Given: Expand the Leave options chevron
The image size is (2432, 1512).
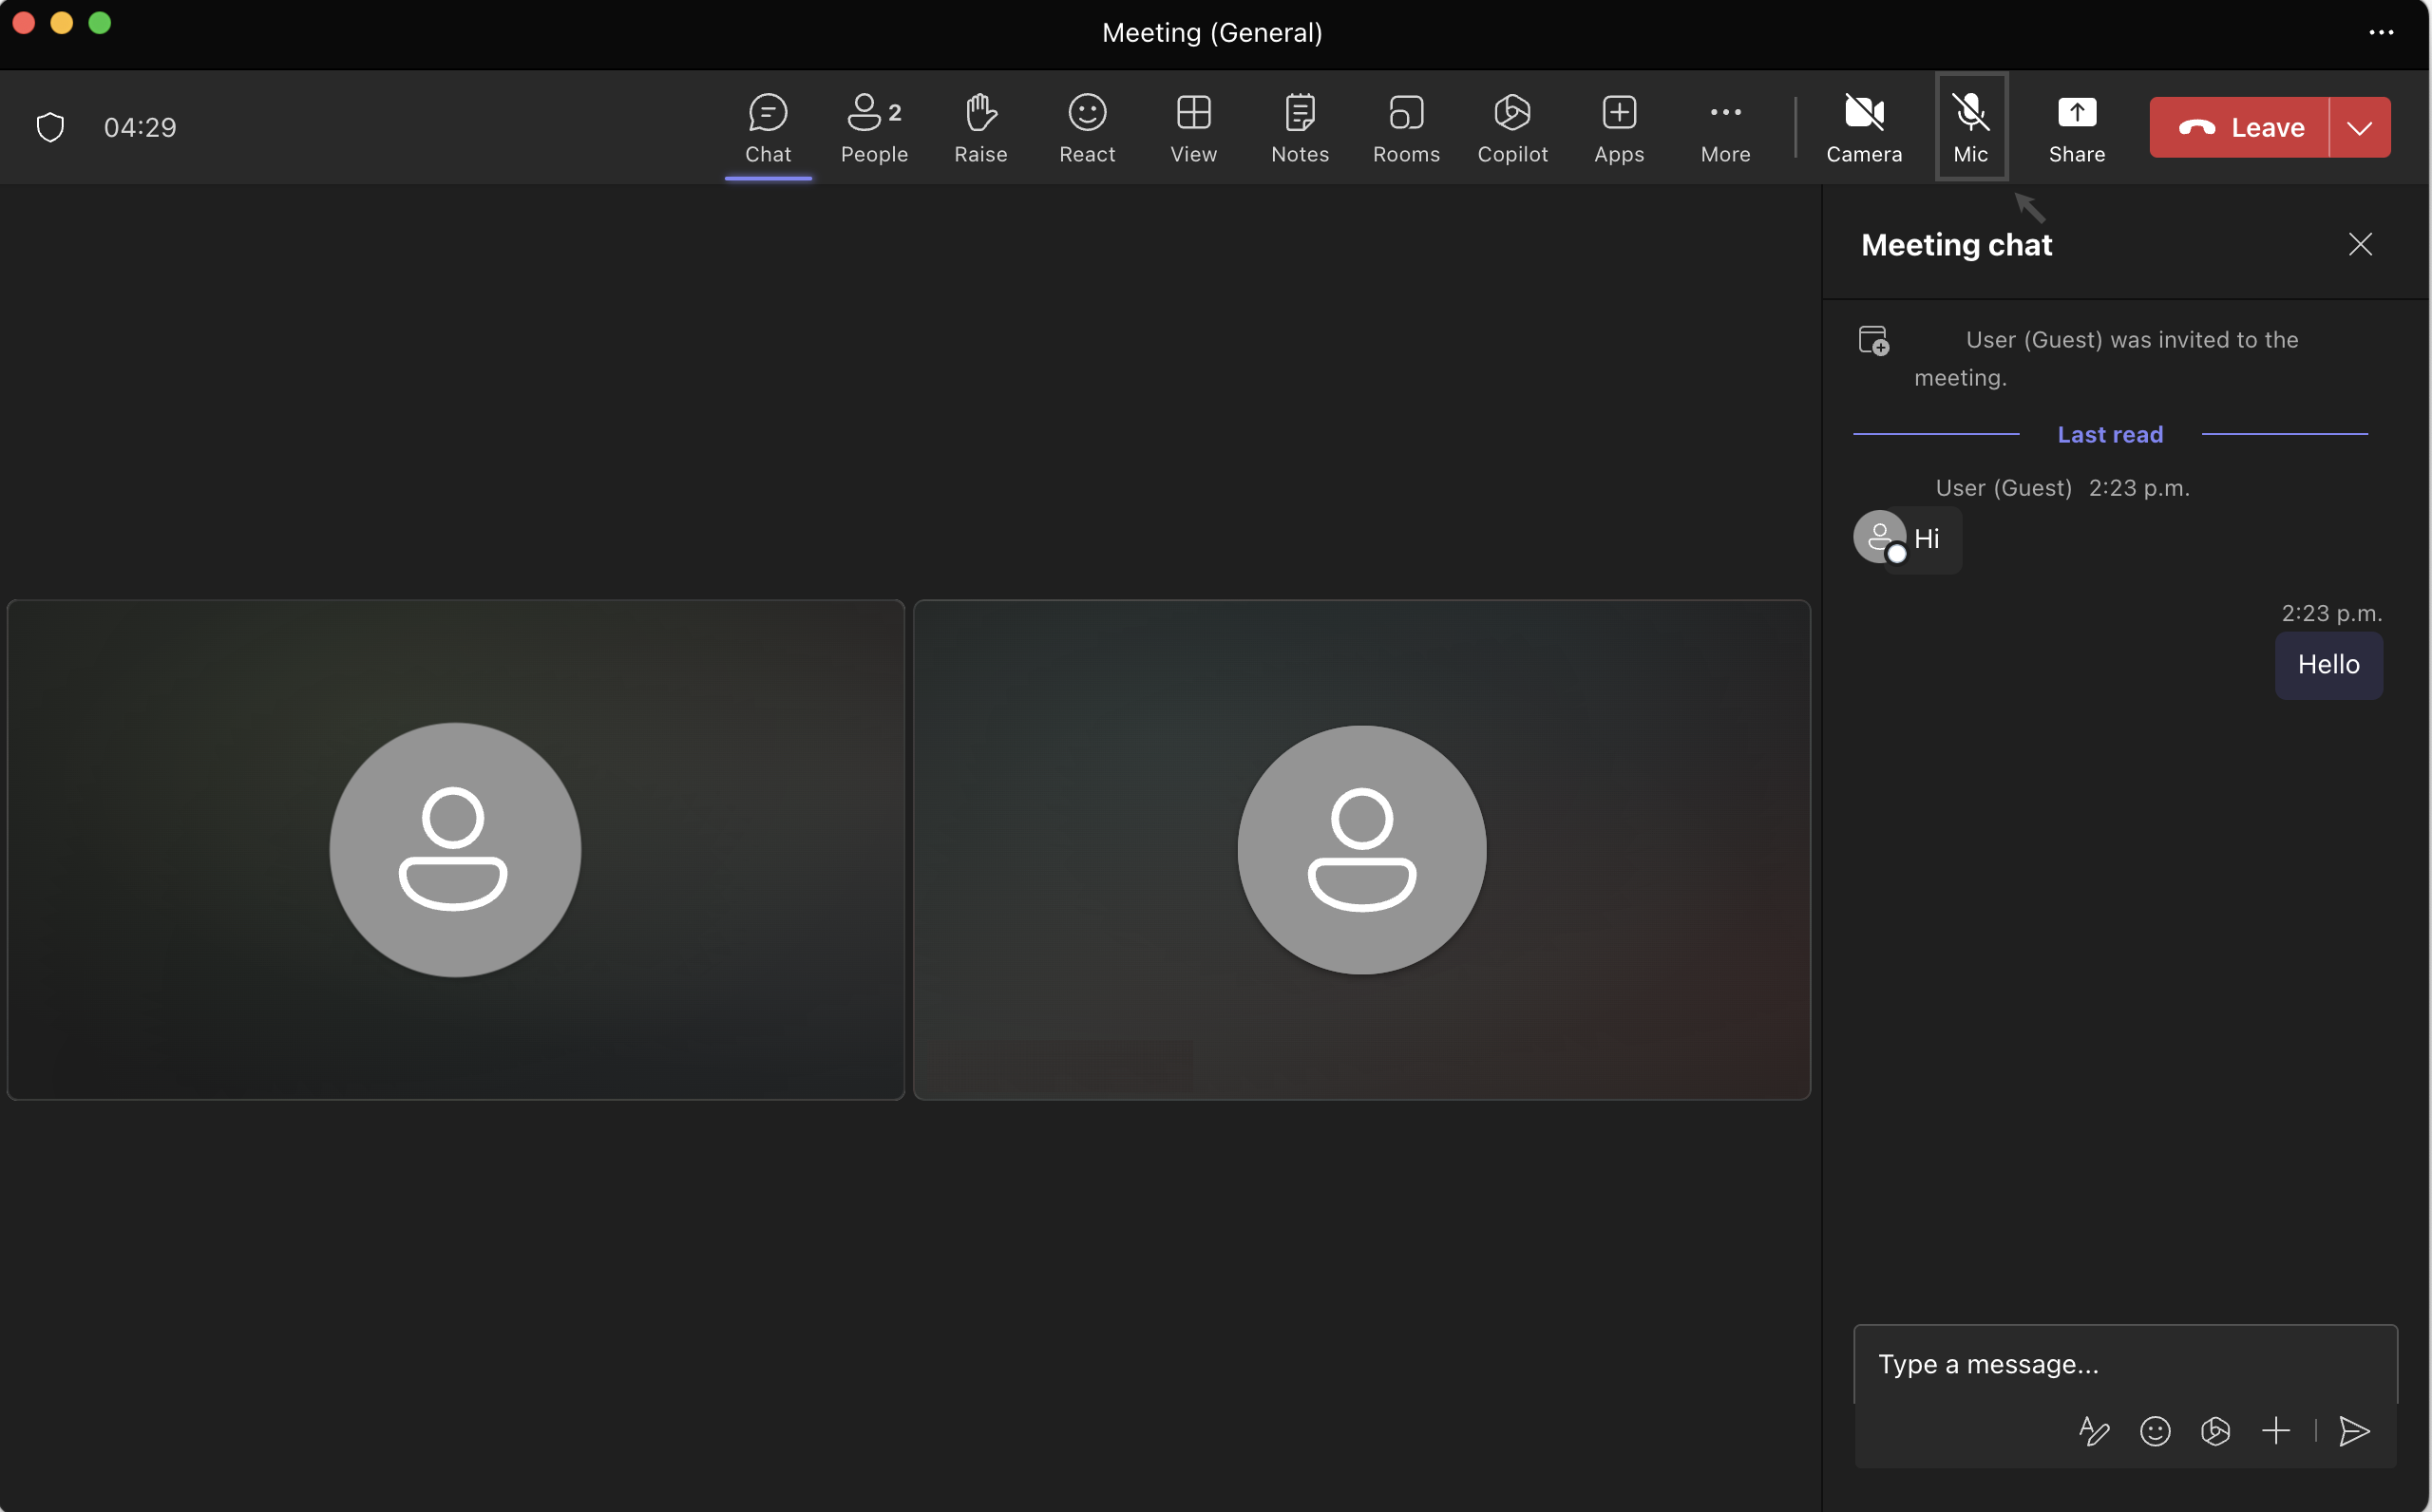Looking at the screenshot, I should click(2360, 127).
